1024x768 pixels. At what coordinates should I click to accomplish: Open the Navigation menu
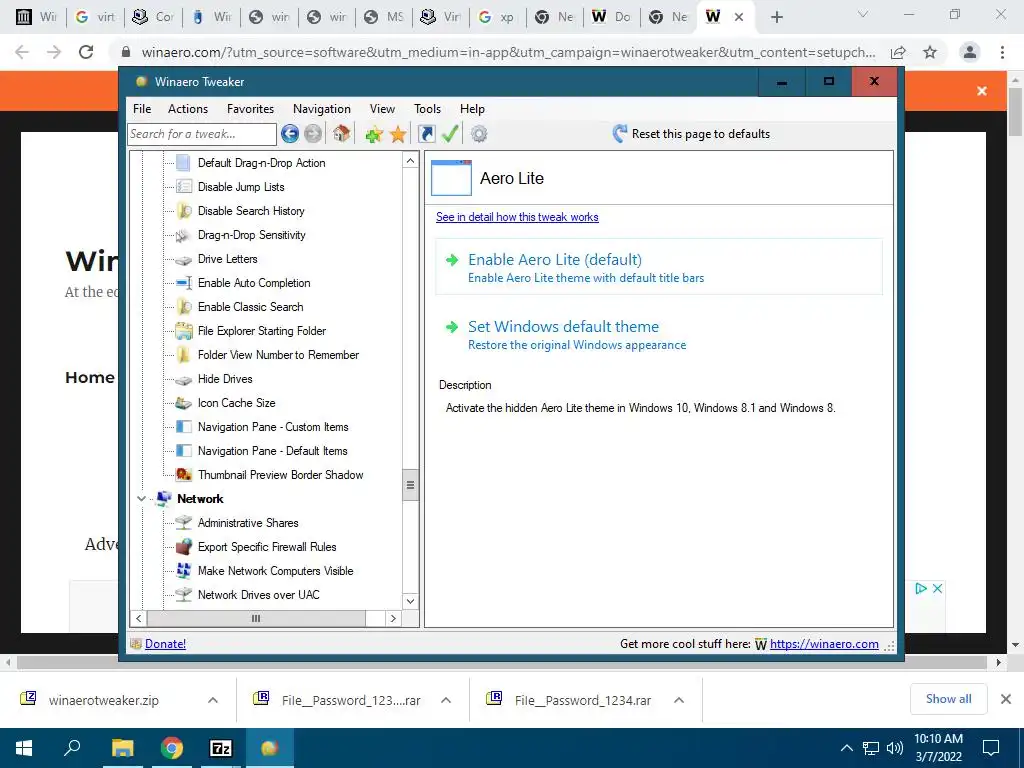(x=321, y=109)
